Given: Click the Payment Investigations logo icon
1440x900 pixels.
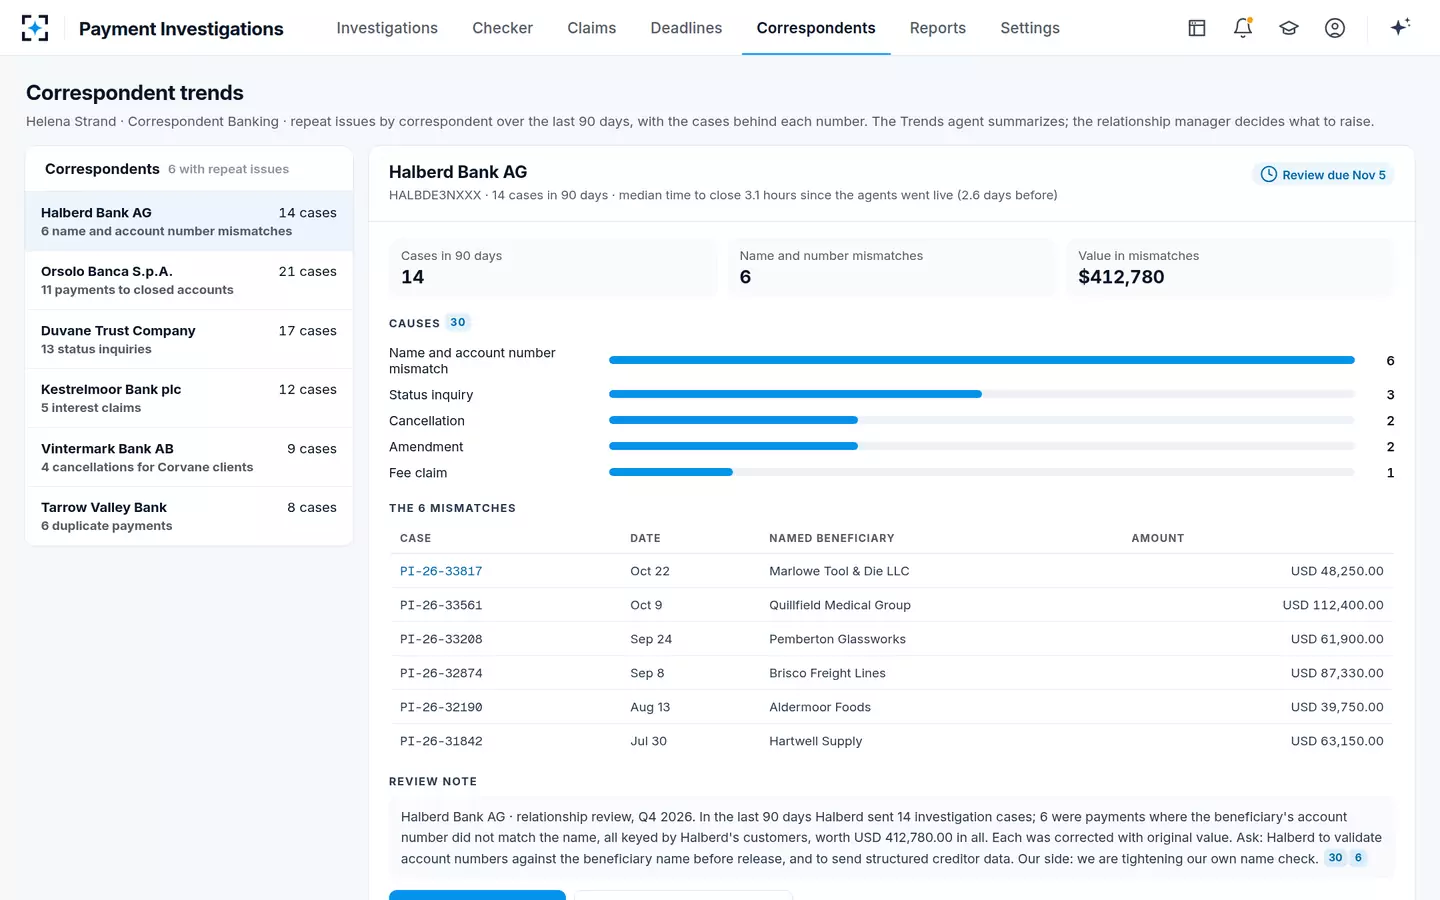Looking at the screenshot, I should pos(35,28).
